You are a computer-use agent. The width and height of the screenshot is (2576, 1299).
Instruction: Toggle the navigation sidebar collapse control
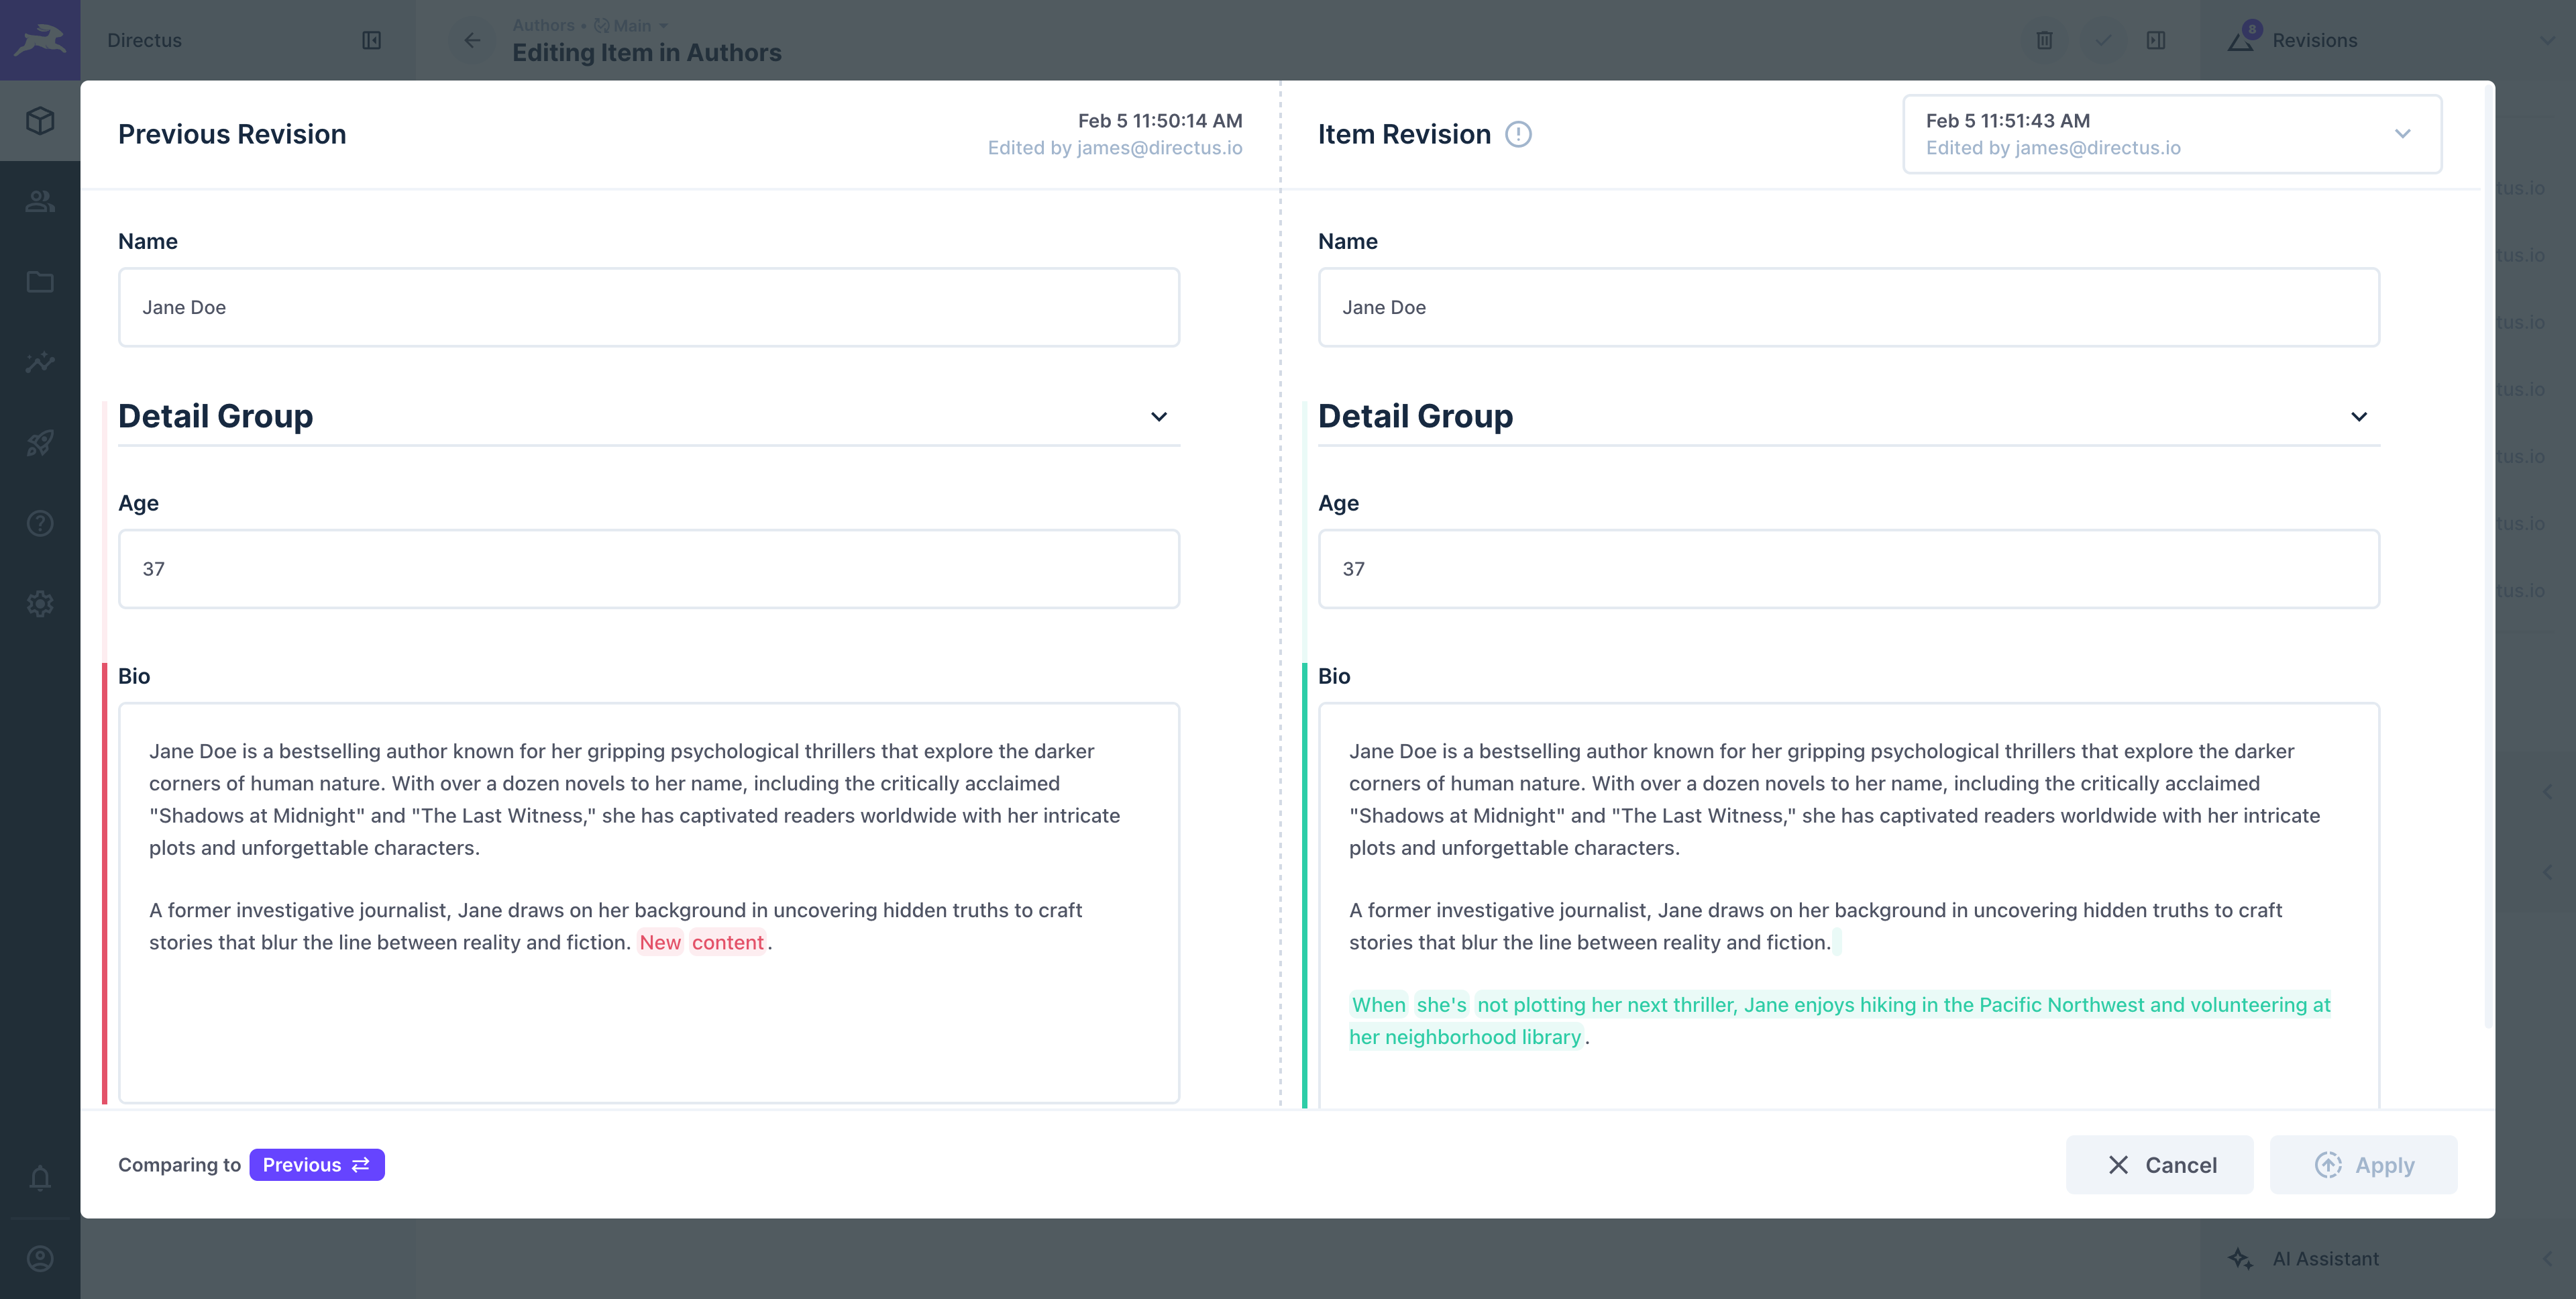371,40
